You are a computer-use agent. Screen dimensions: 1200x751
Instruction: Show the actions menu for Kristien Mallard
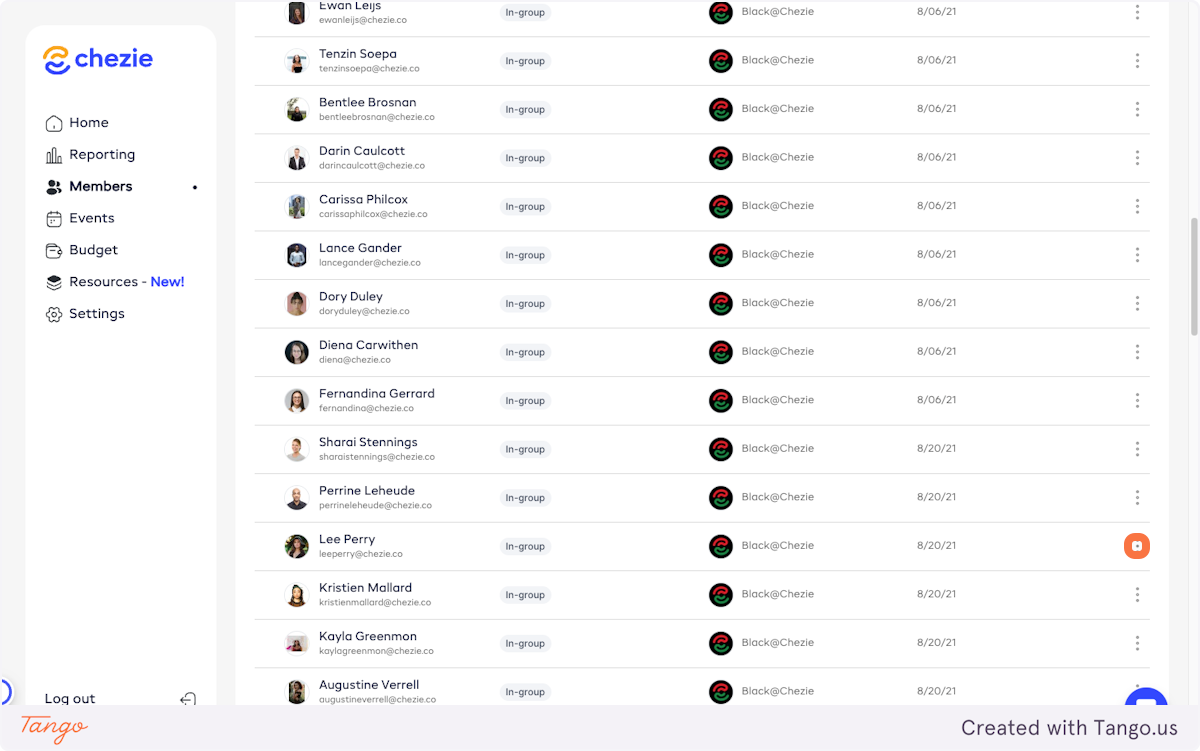[1137, 595]
